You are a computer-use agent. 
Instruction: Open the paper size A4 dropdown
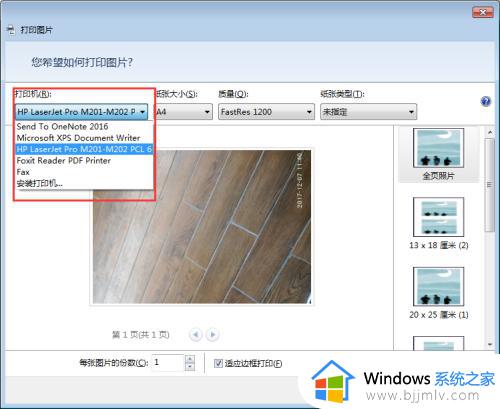184,112
